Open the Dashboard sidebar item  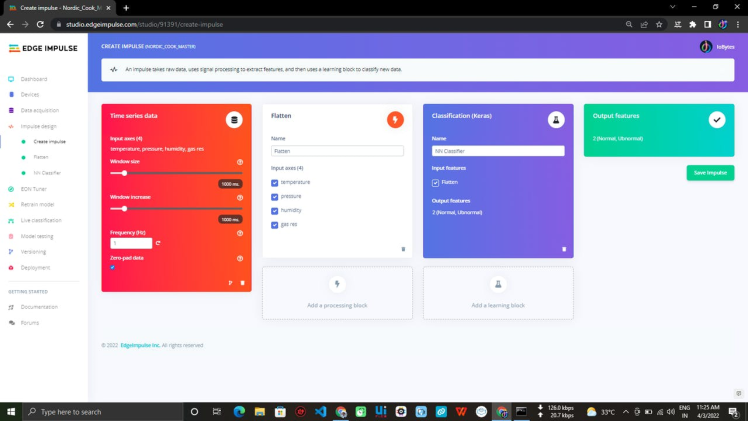33,79
